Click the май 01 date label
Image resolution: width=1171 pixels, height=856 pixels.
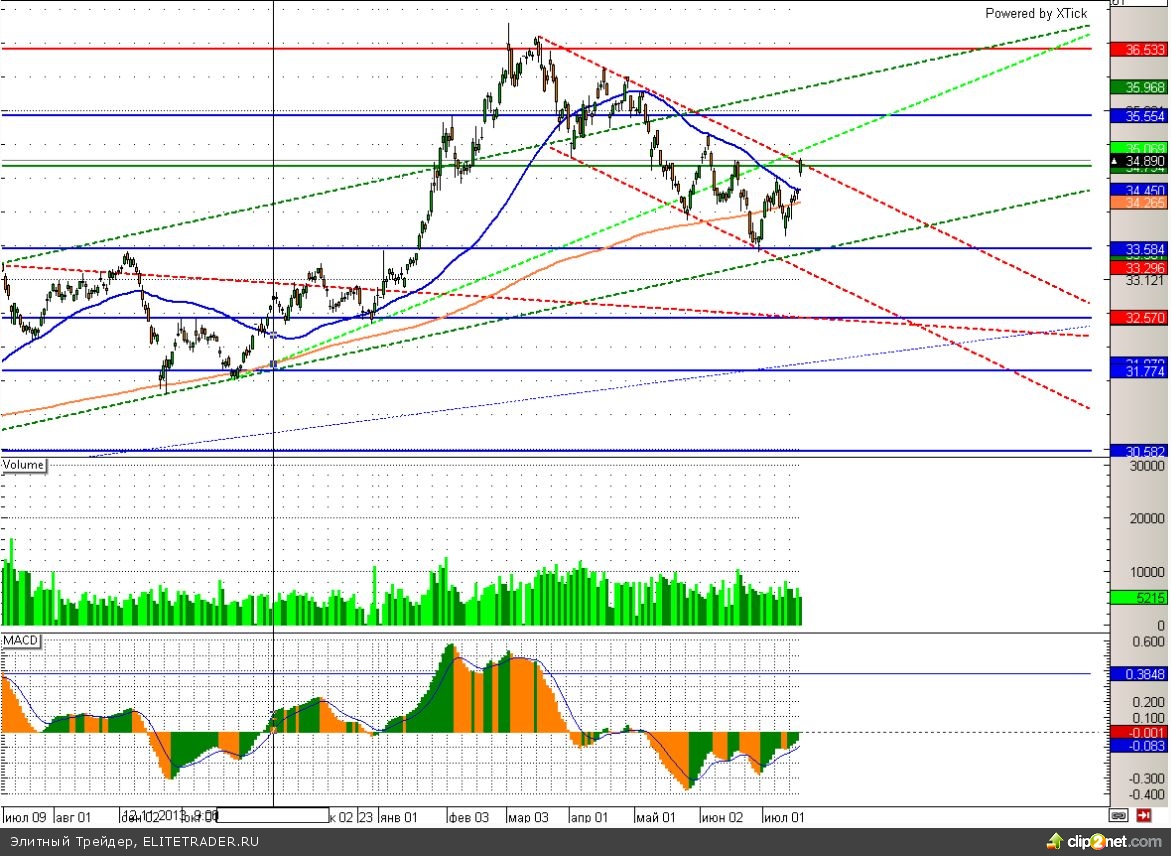[x=656, y=817]
